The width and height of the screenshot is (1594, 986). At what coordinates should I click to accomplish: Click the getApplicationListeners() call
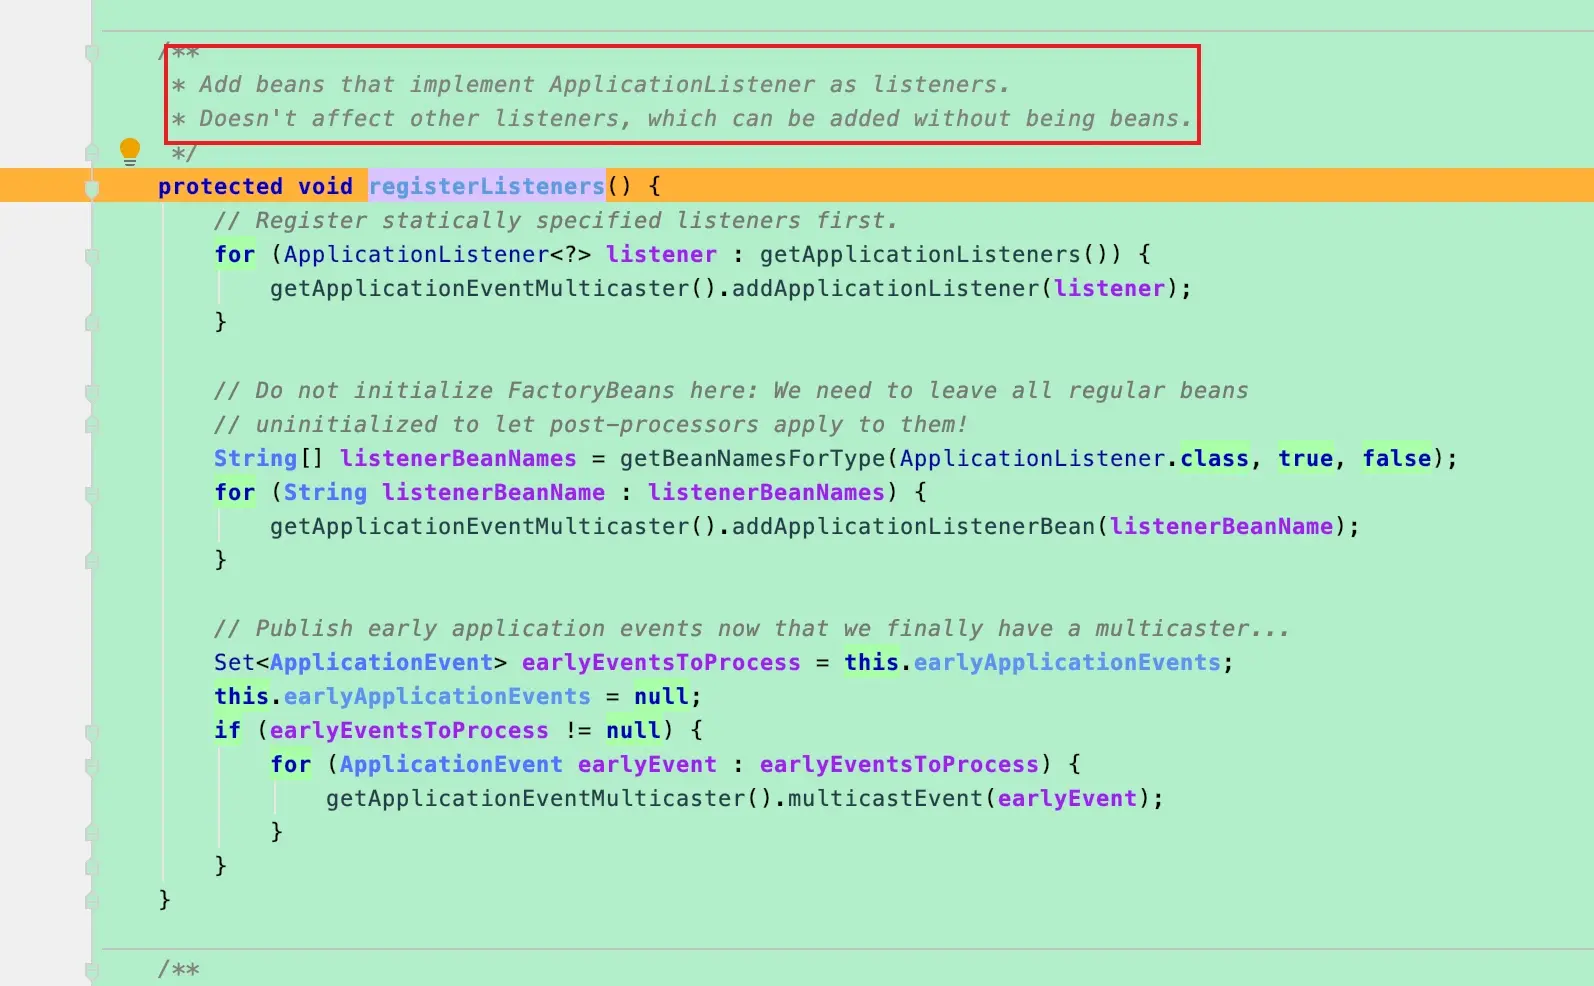pyautogui.click(x=940, y=254)
